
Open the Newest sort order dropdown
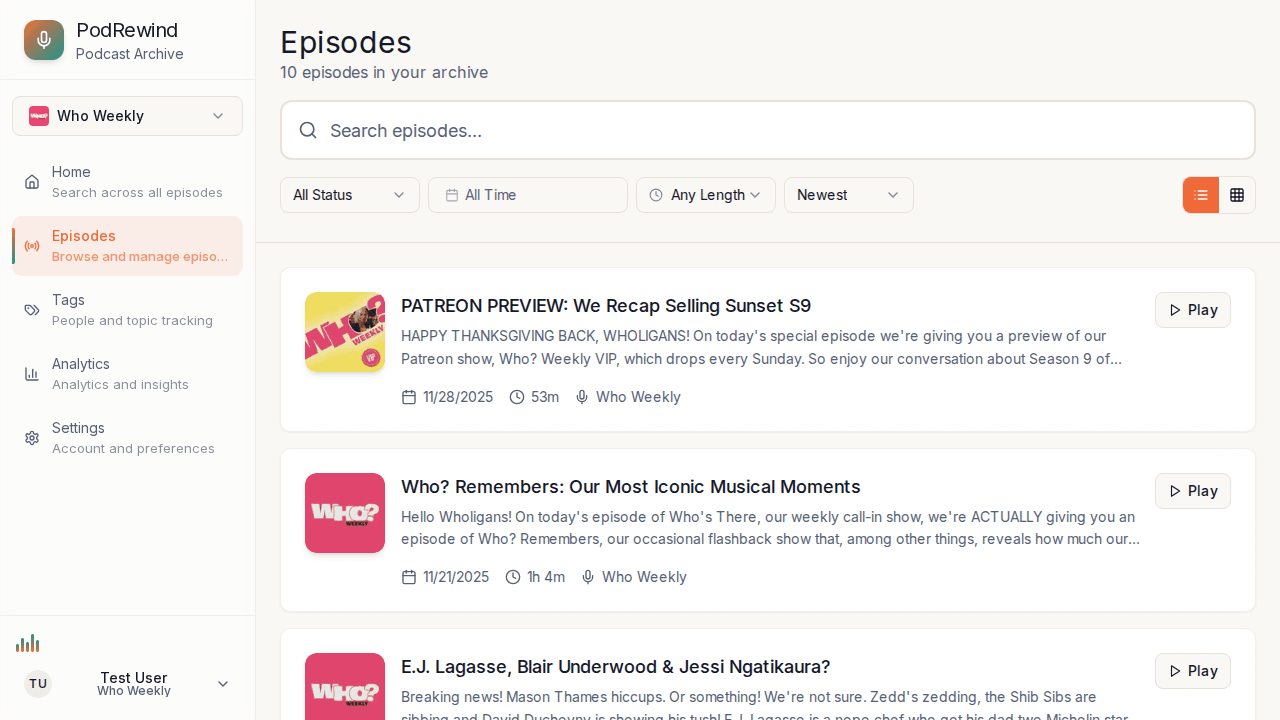(848, 195)
